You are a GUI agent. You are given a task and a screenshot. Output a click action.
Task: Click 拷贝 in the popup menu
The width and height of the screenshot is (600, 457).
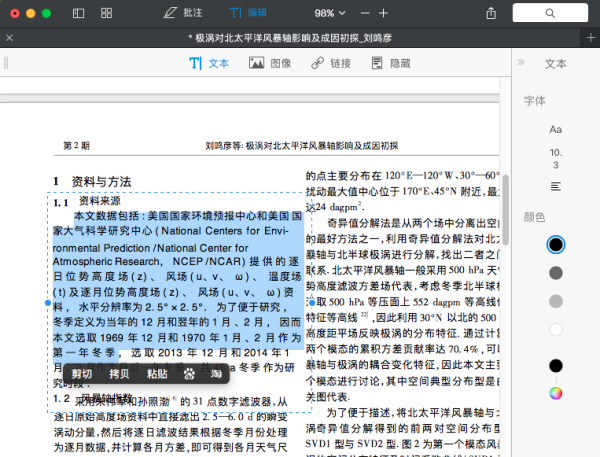(x=119, y=374)
